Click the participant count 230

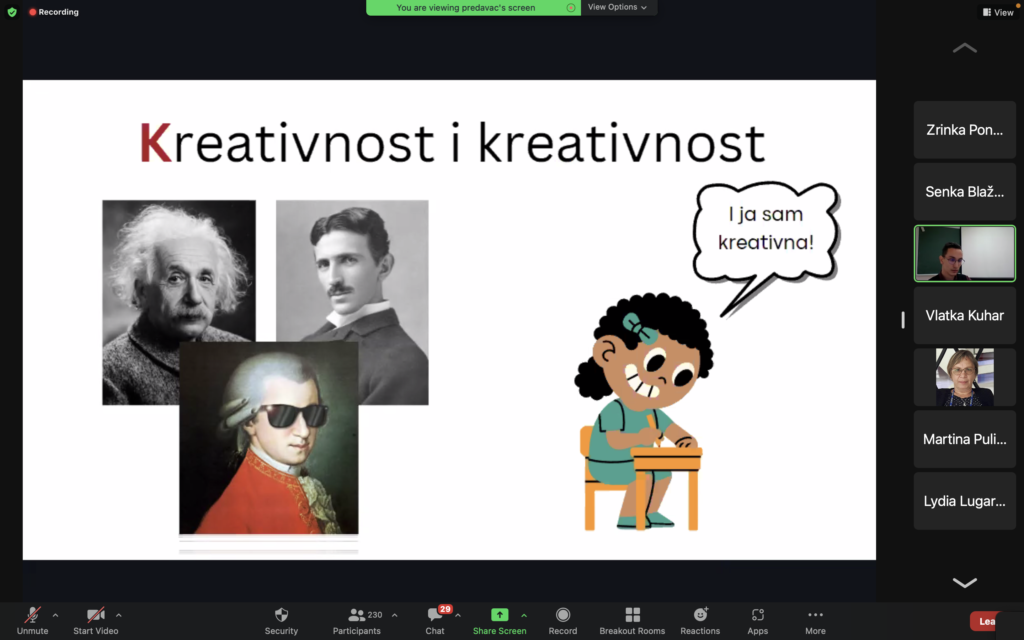(375, 615)
